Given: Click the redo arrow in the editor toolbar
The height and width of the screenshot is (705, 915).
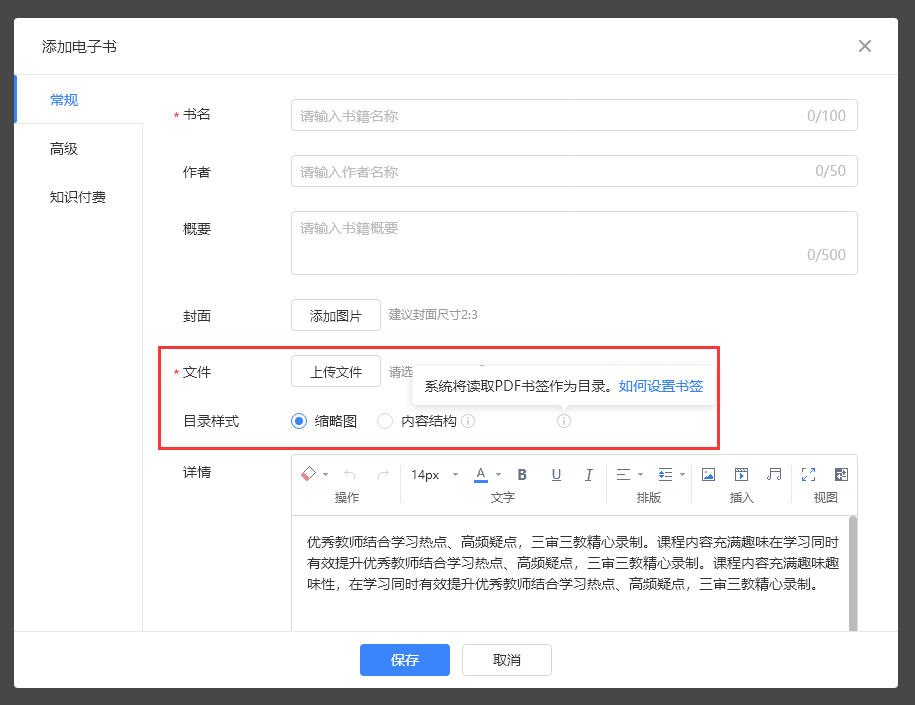Looking at the screenshot, I should point(384,474).
